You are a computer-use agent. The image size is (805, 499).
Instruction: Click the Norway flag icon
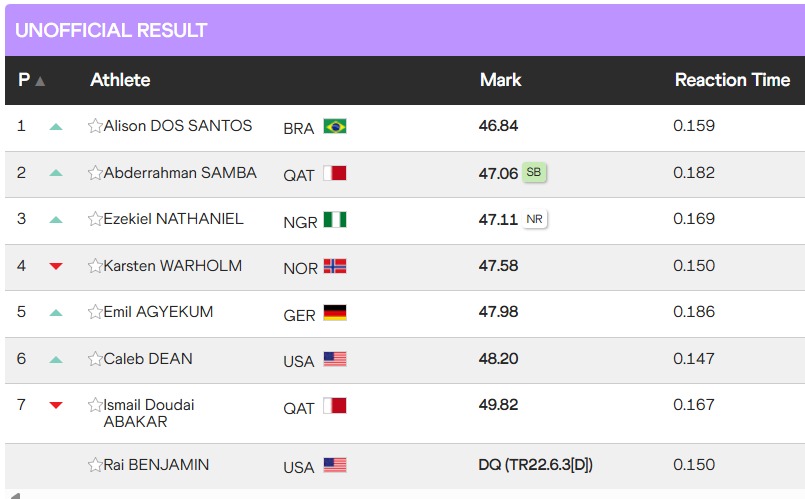click(334, 267)
